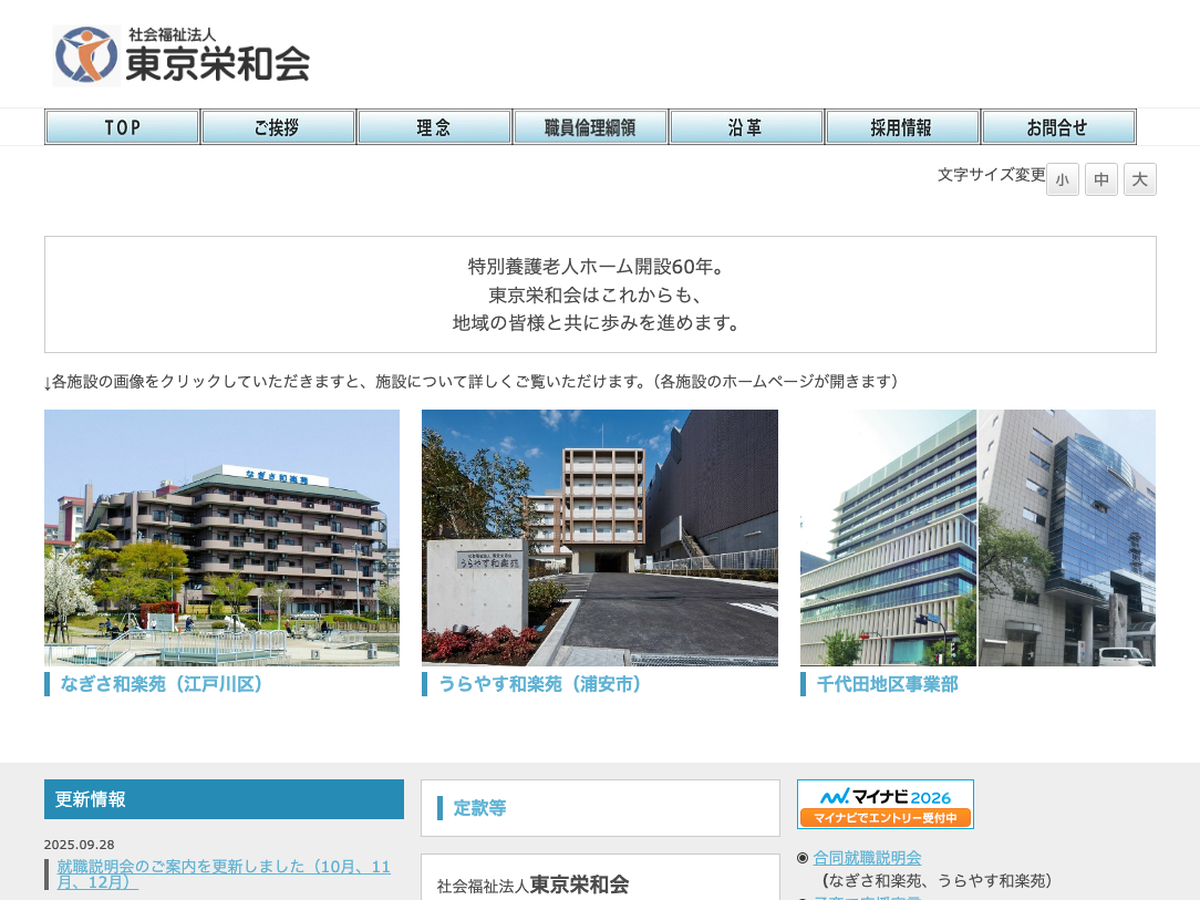
Task: Open the ご挨拶 navigation tab
Action: click(278, 127)
